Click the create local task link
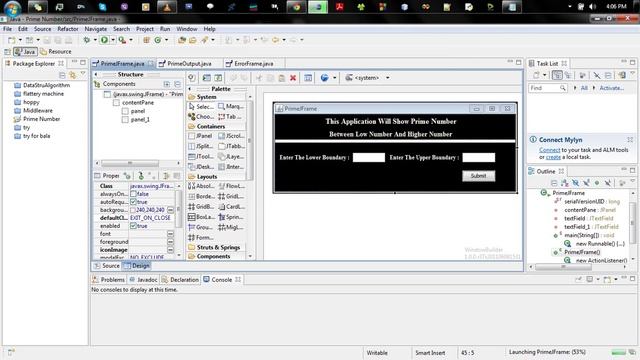 coord(553,157)
